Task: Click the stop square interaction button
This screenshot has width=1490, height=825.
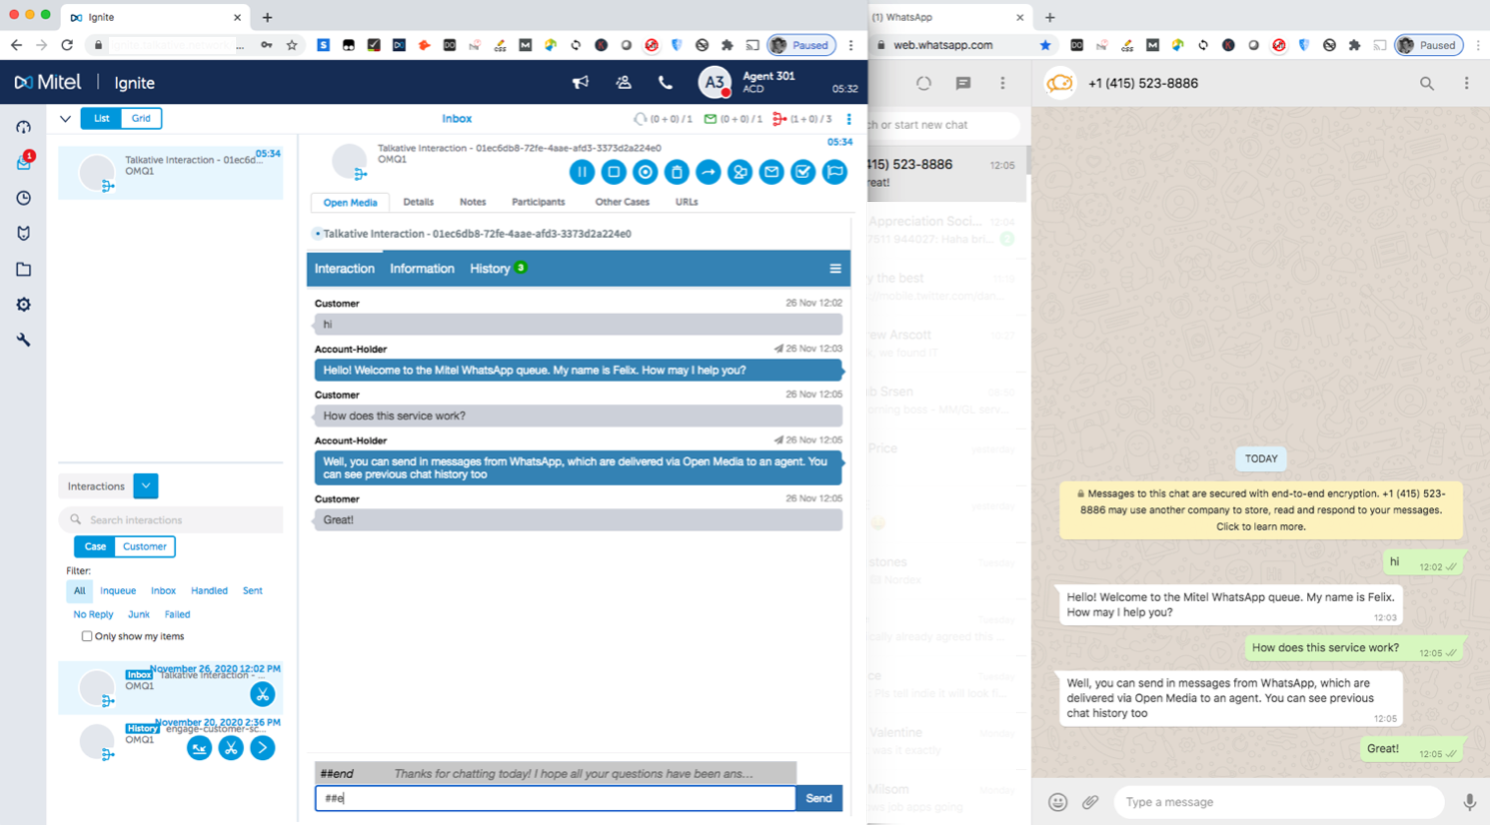Action: click(614, 172)
